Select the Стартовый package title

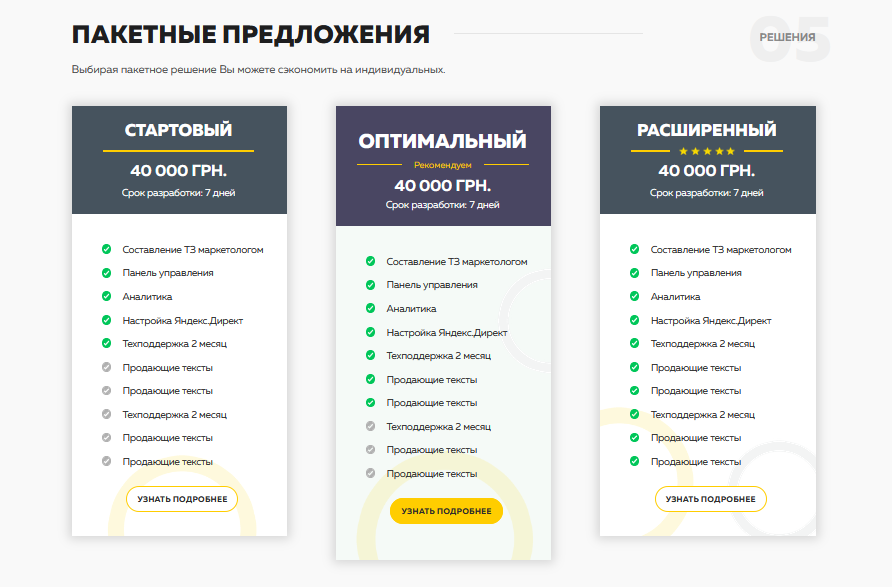[178, 130]
